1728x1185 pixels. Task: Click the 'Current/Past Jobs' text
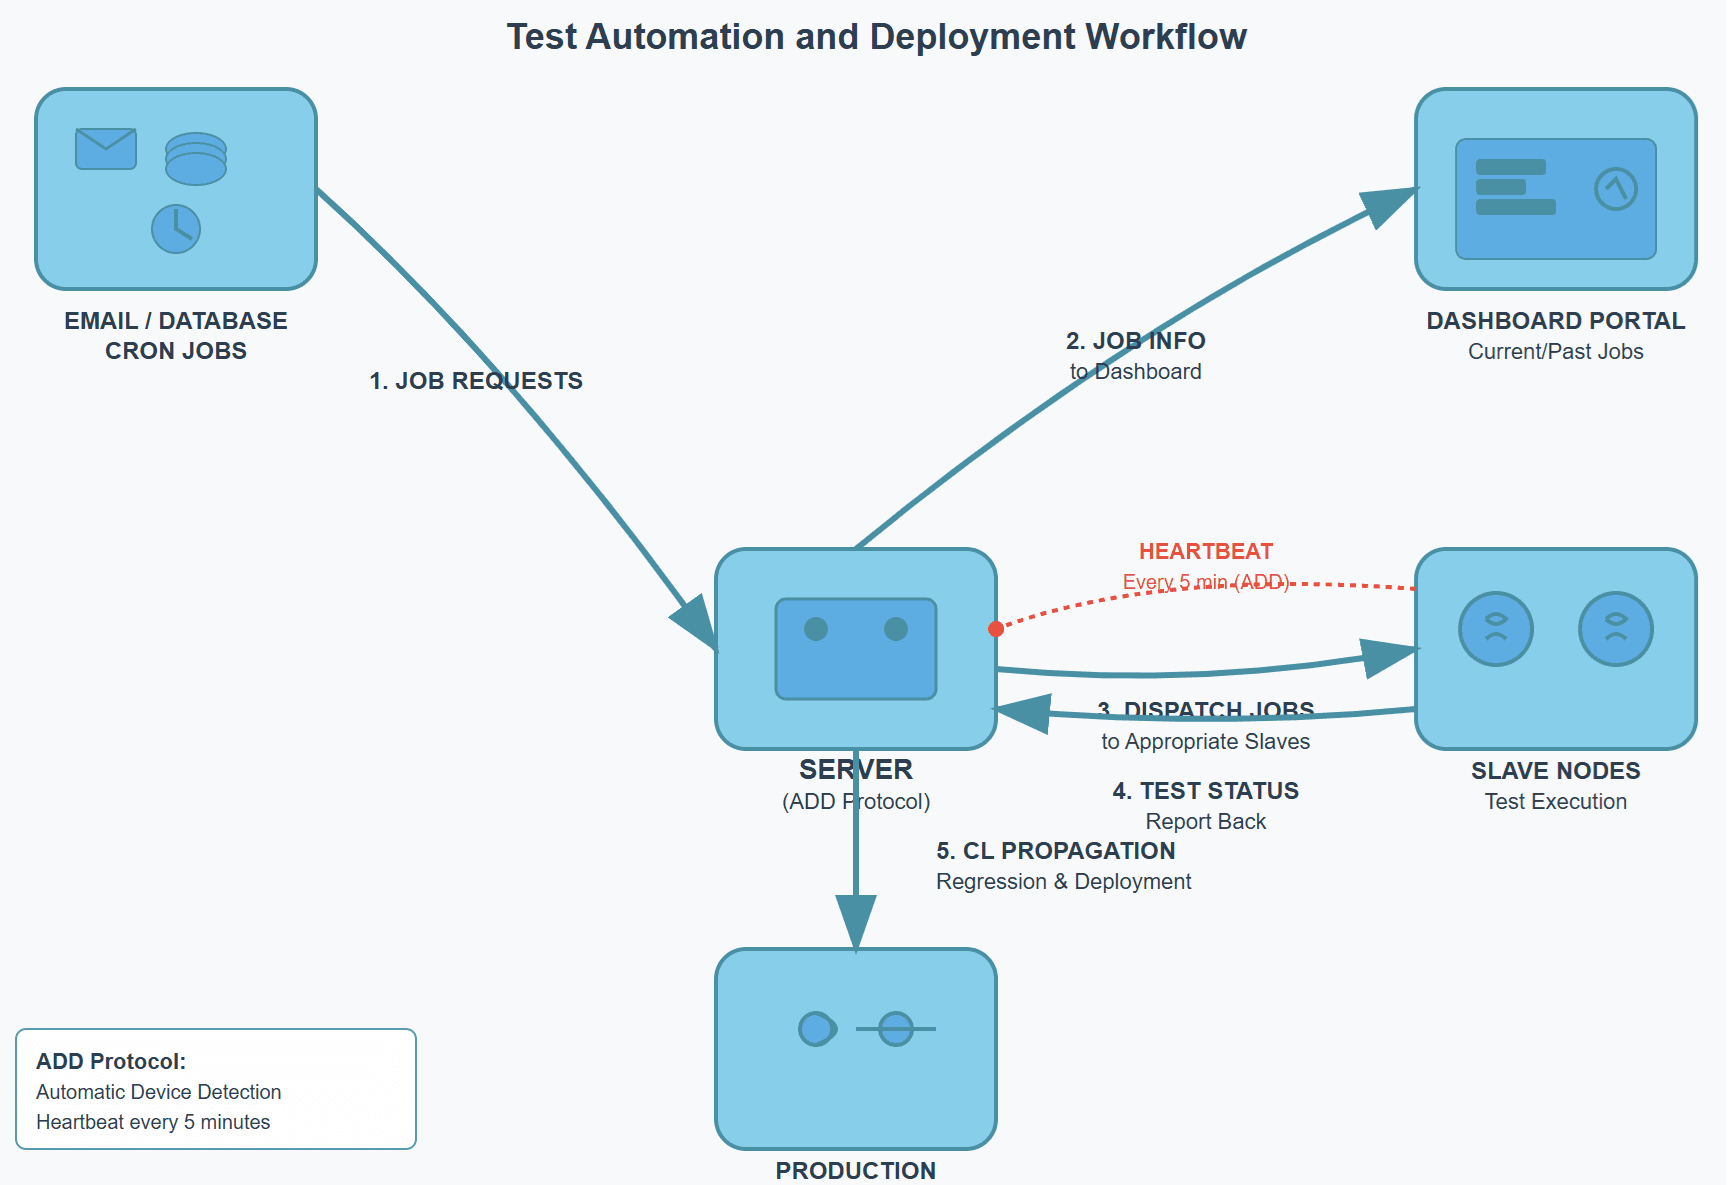point(1556,352)
